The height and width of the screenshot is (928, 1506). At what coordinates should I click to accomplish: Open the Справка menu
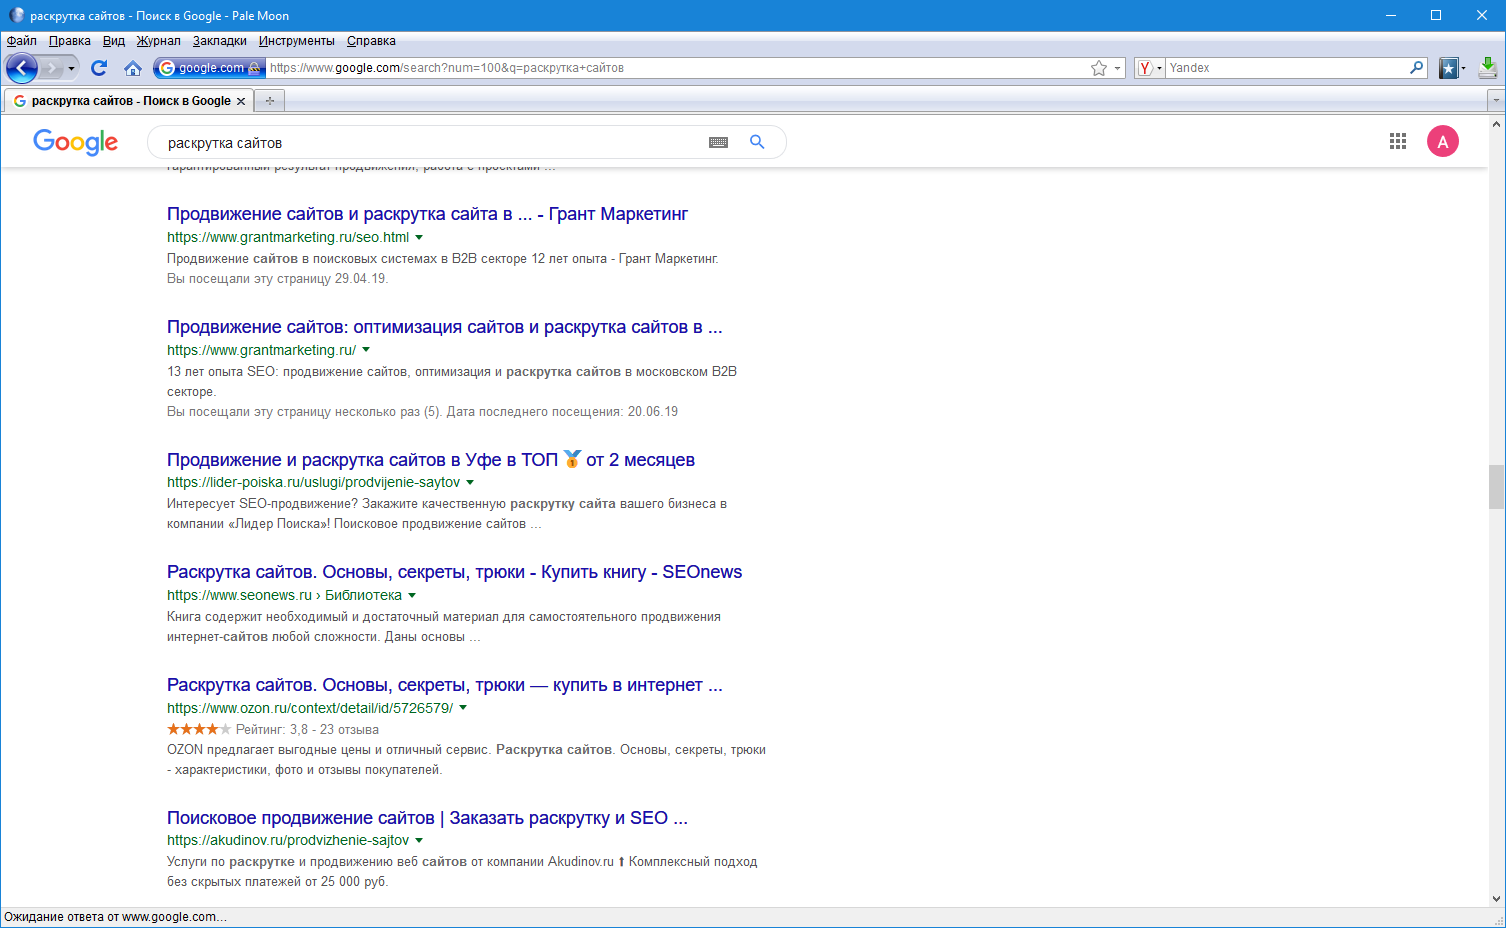point(371,41)
